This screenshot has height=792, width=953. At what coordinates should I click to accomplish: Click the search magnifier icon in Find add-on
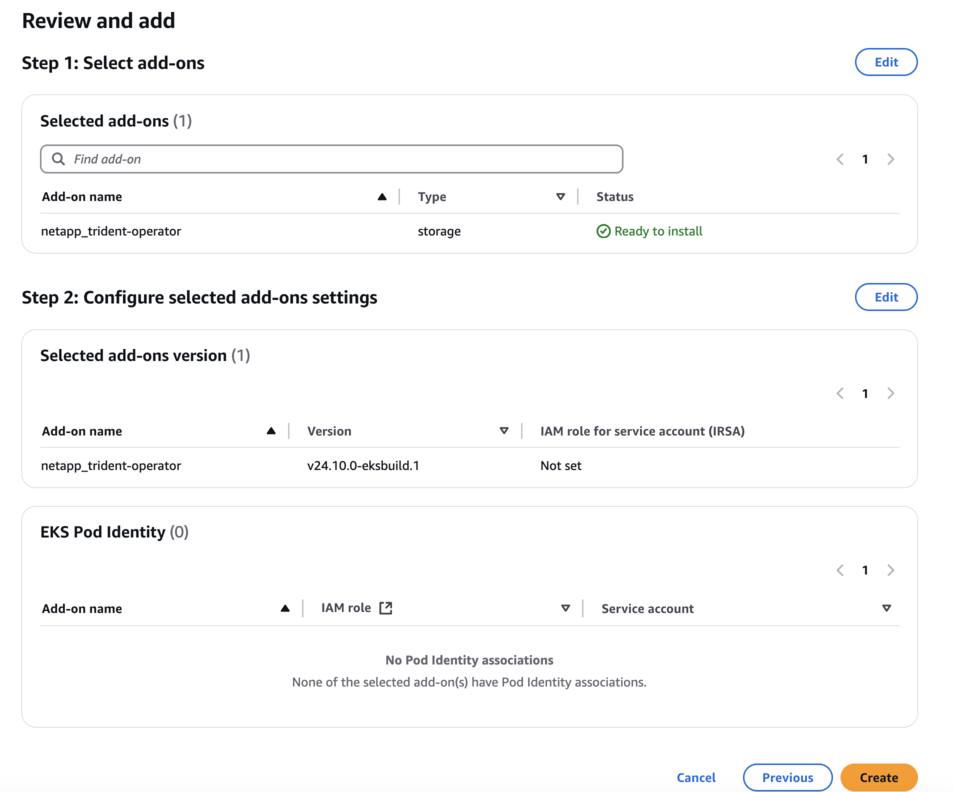pyautogui.click(x=58, y=159)
